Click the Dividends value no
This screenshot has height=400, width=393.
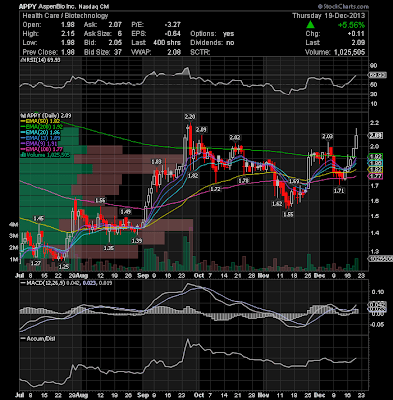(230, 43)
